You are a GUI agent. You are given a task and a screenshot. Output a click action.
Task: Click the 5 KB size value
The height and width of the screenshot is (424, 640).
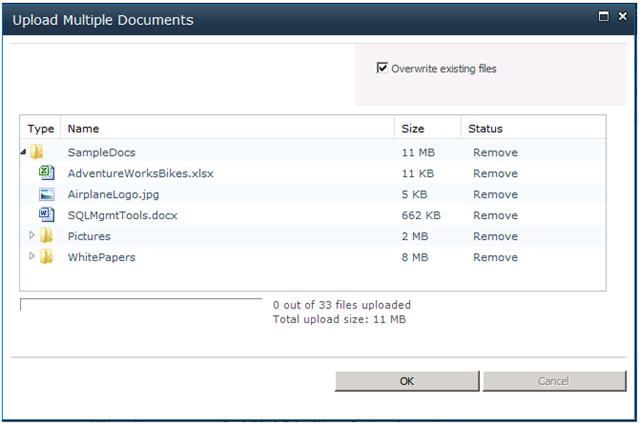coord(415,194)
